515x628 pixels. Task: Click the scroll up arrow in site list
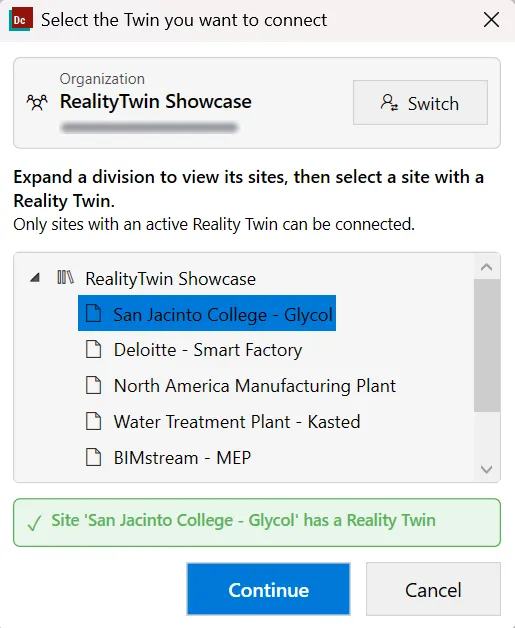pyautogui.click(x=487, y=267)
